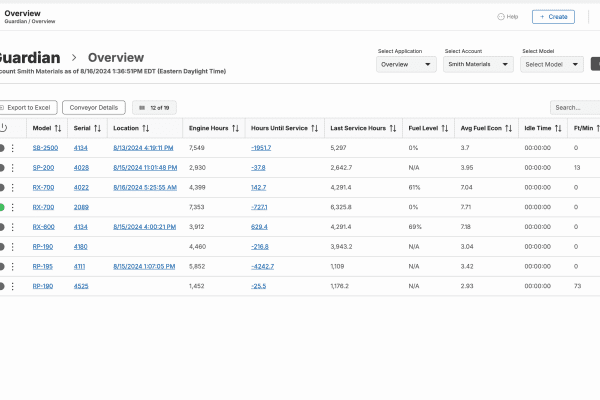
Task: Sort by Hours Until Service
Action: [315, 128]
